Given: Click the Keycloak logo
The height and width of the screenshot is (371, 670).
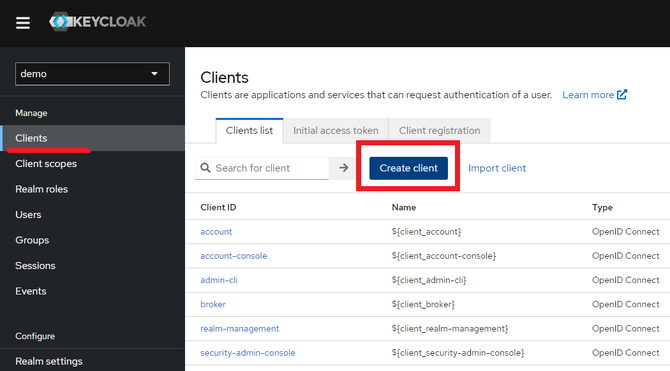Looking at the screenshot, I should click(97, 22).
